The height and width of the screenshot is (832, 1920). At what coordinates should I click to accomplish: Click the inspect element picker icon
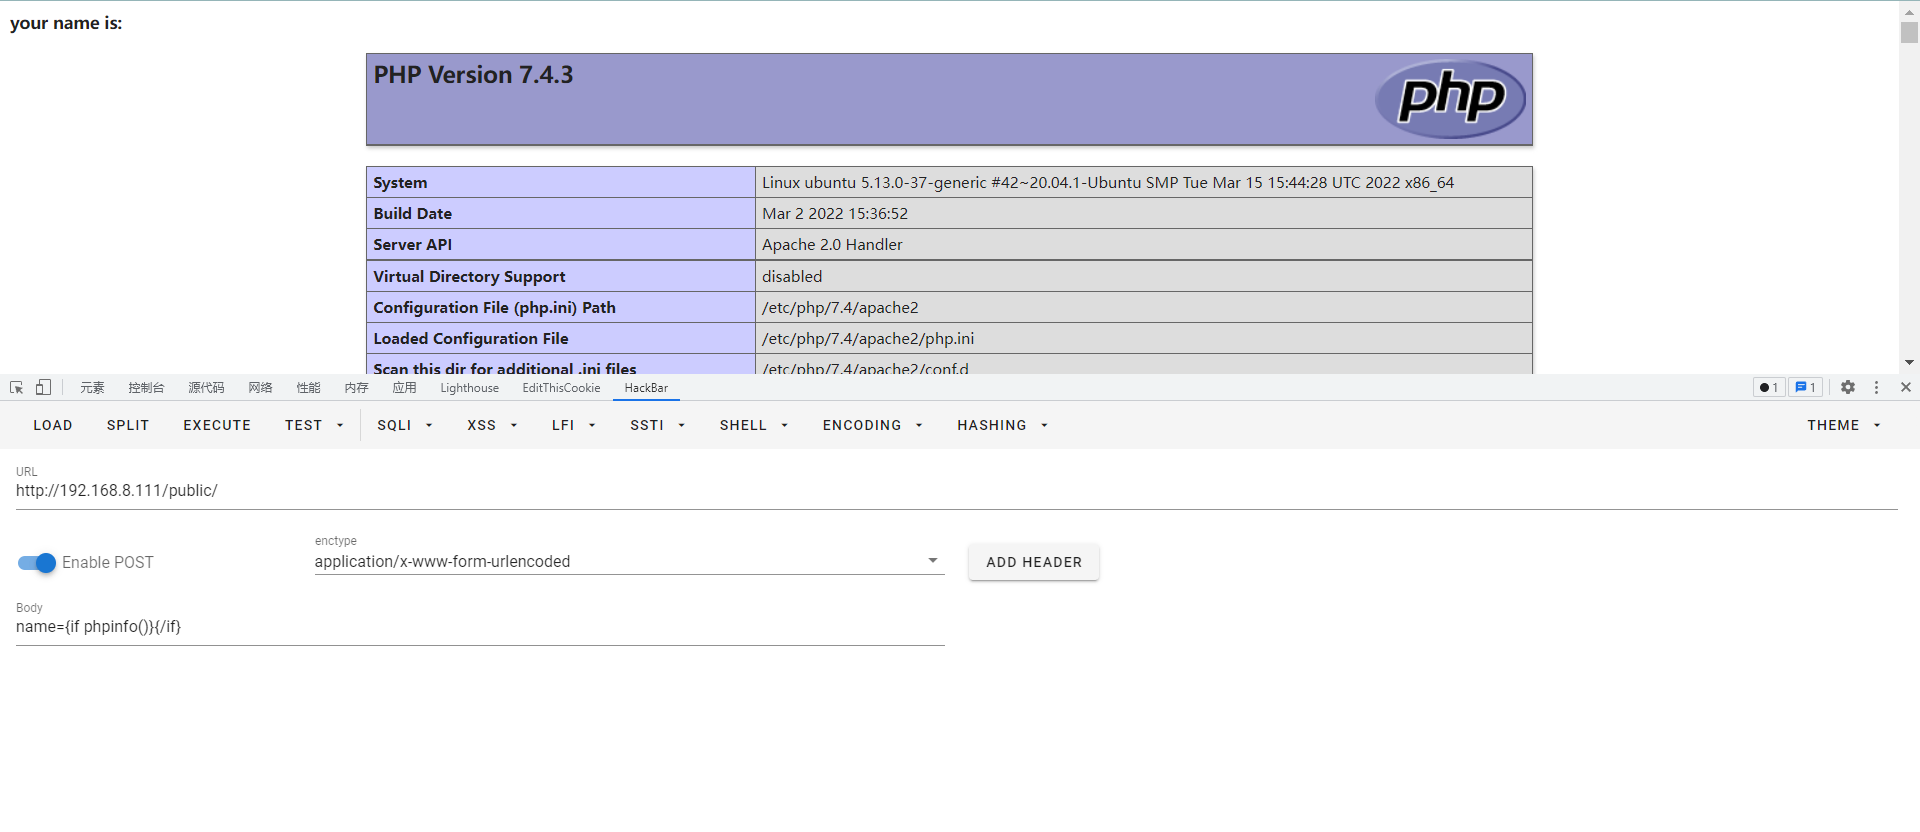(x=17, y=388)
